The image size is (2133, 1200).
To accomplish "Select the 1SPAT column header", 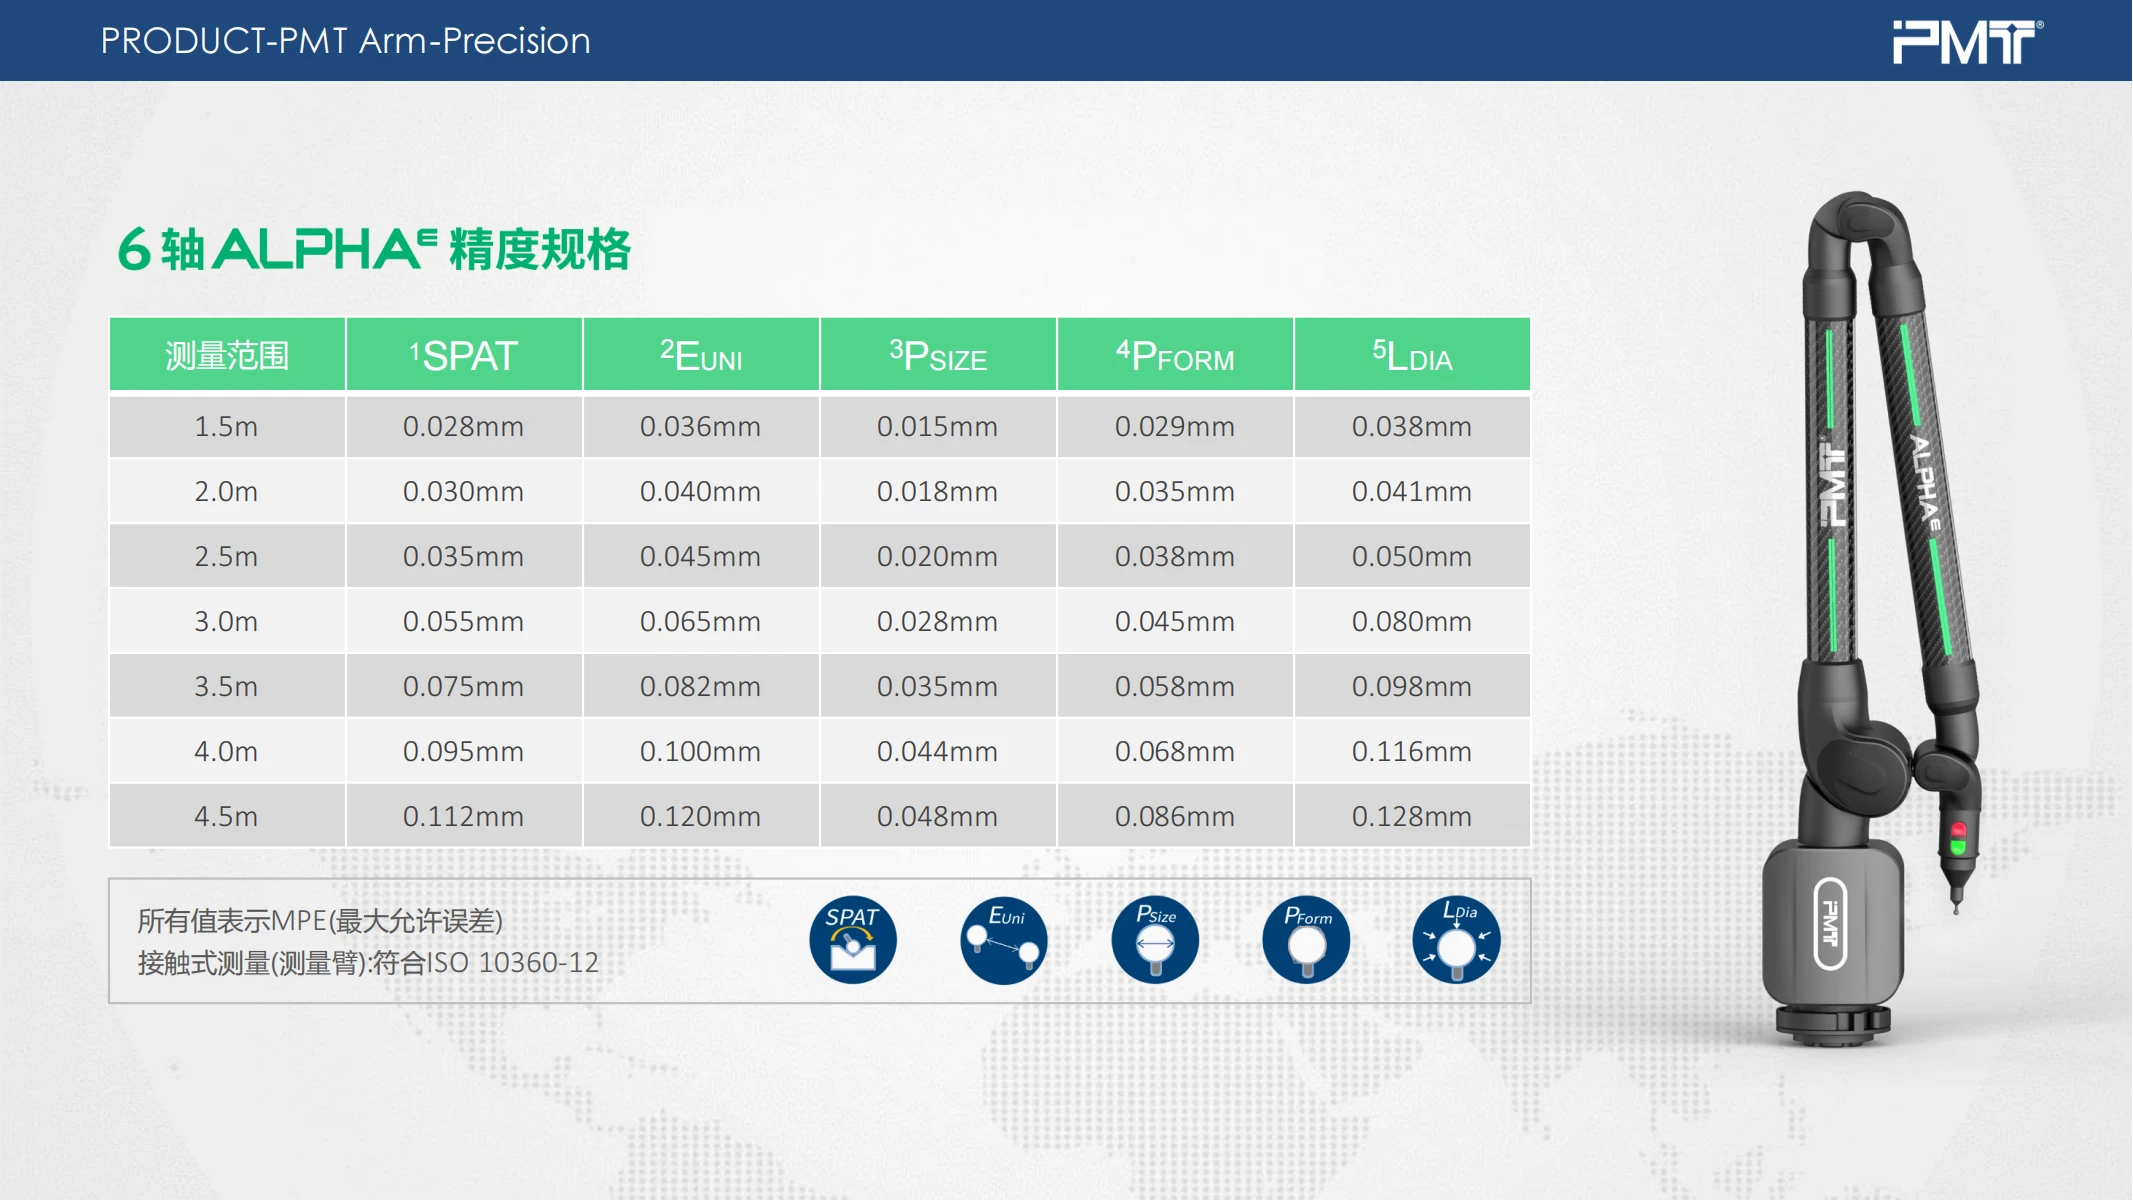I will pyautogui.click(x=464, y=355).
